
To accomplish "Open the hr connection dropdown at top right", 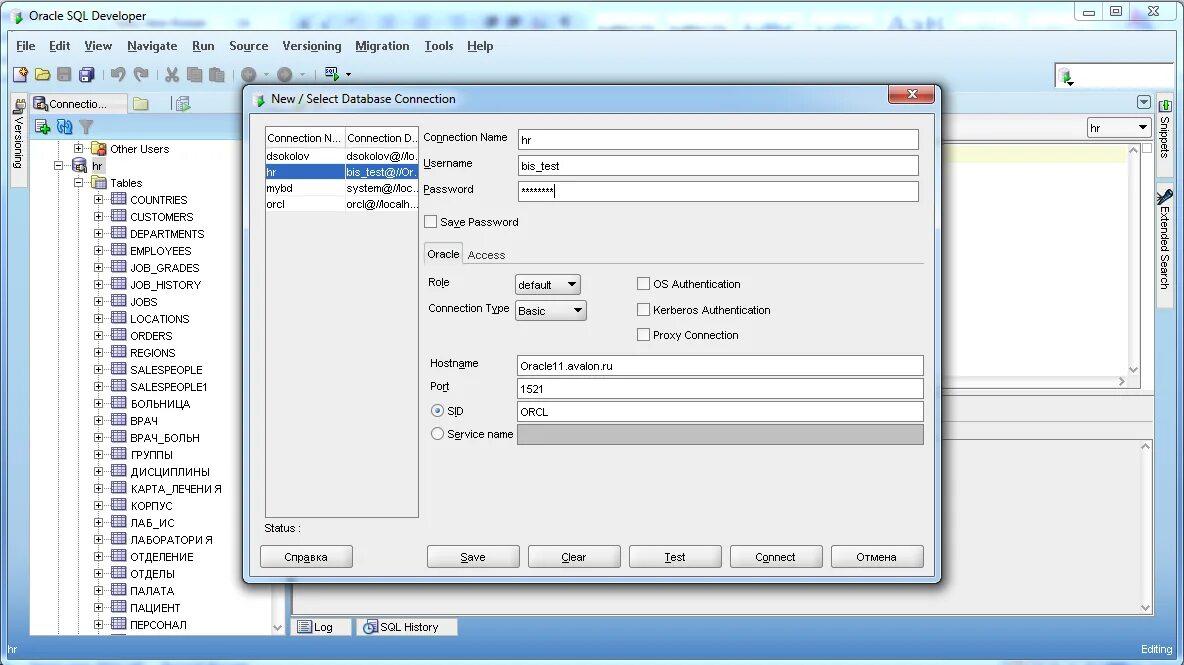I will pos(1119,128).
